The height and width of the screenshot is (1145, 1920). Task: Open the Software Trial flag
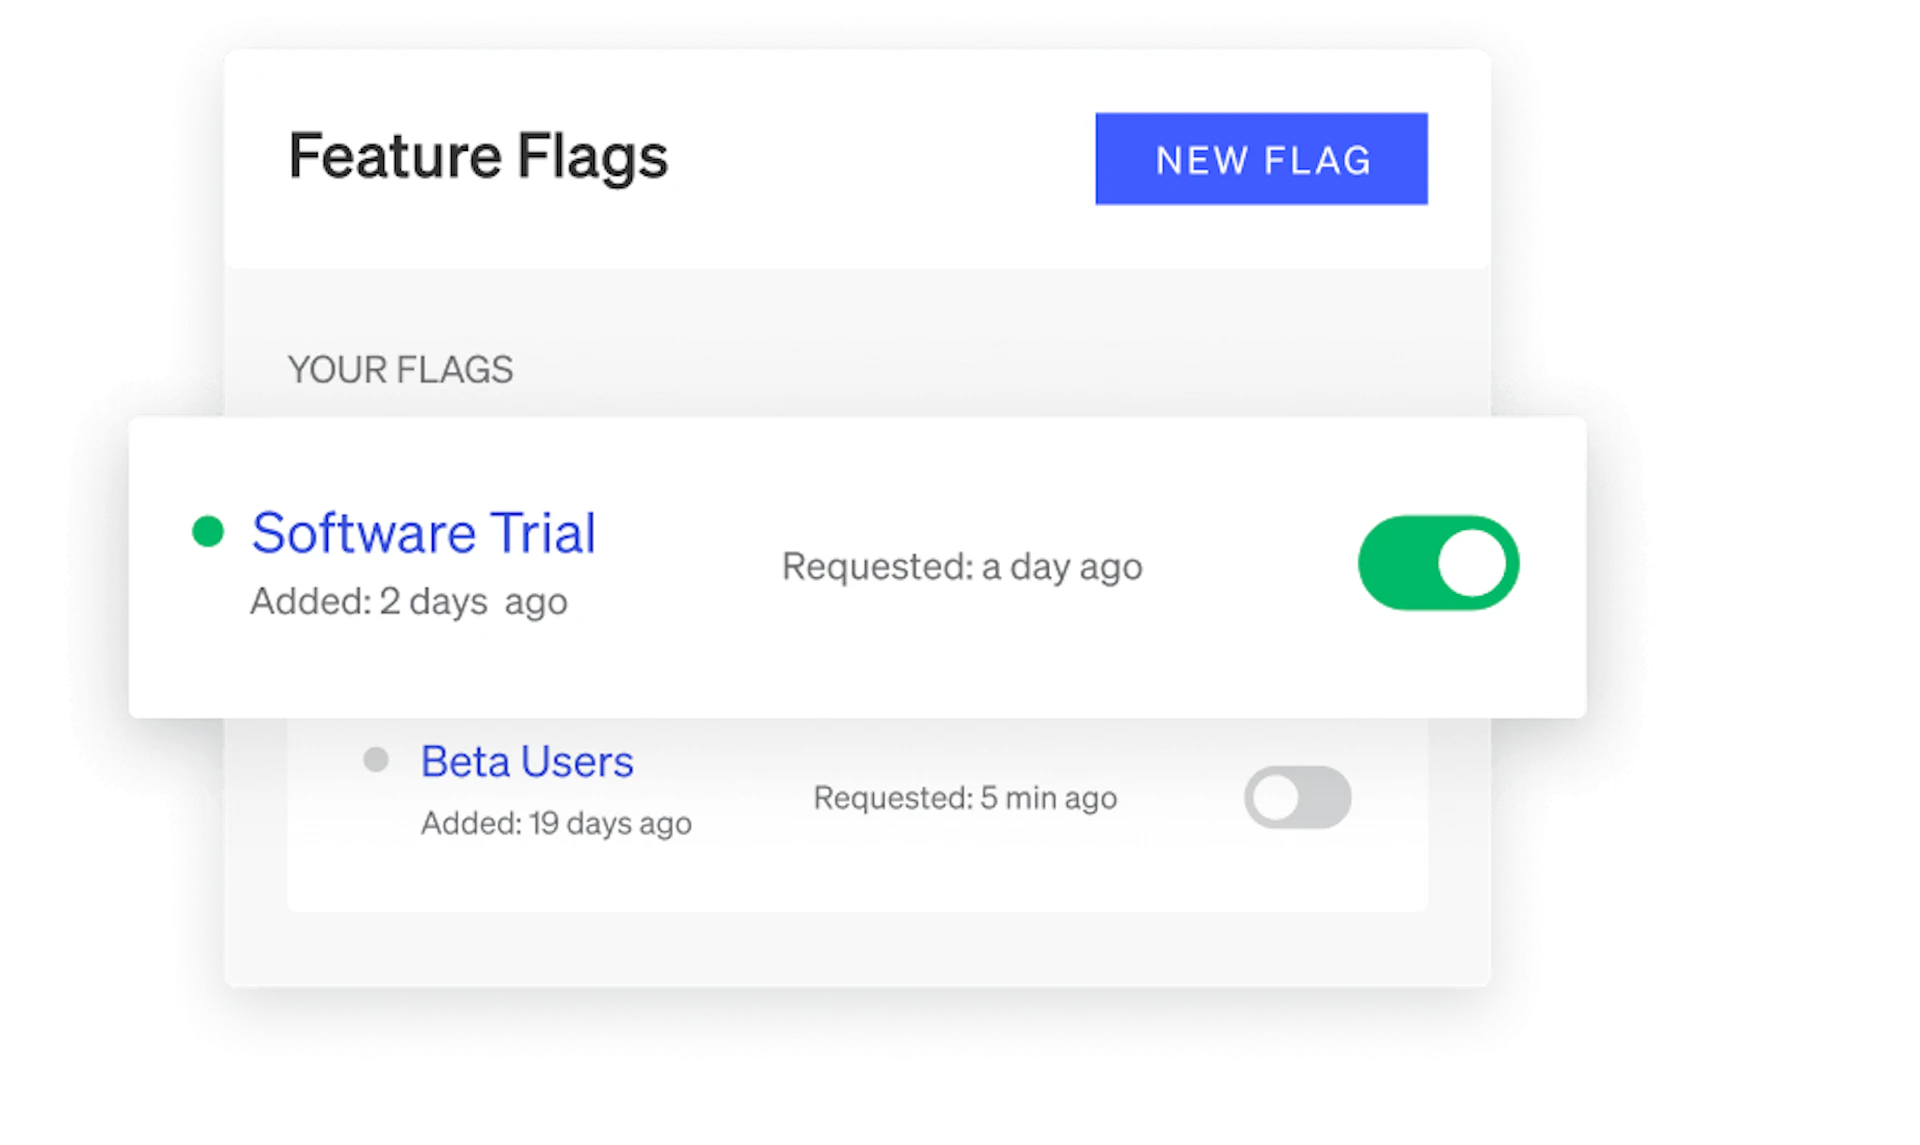coord(423,532)
